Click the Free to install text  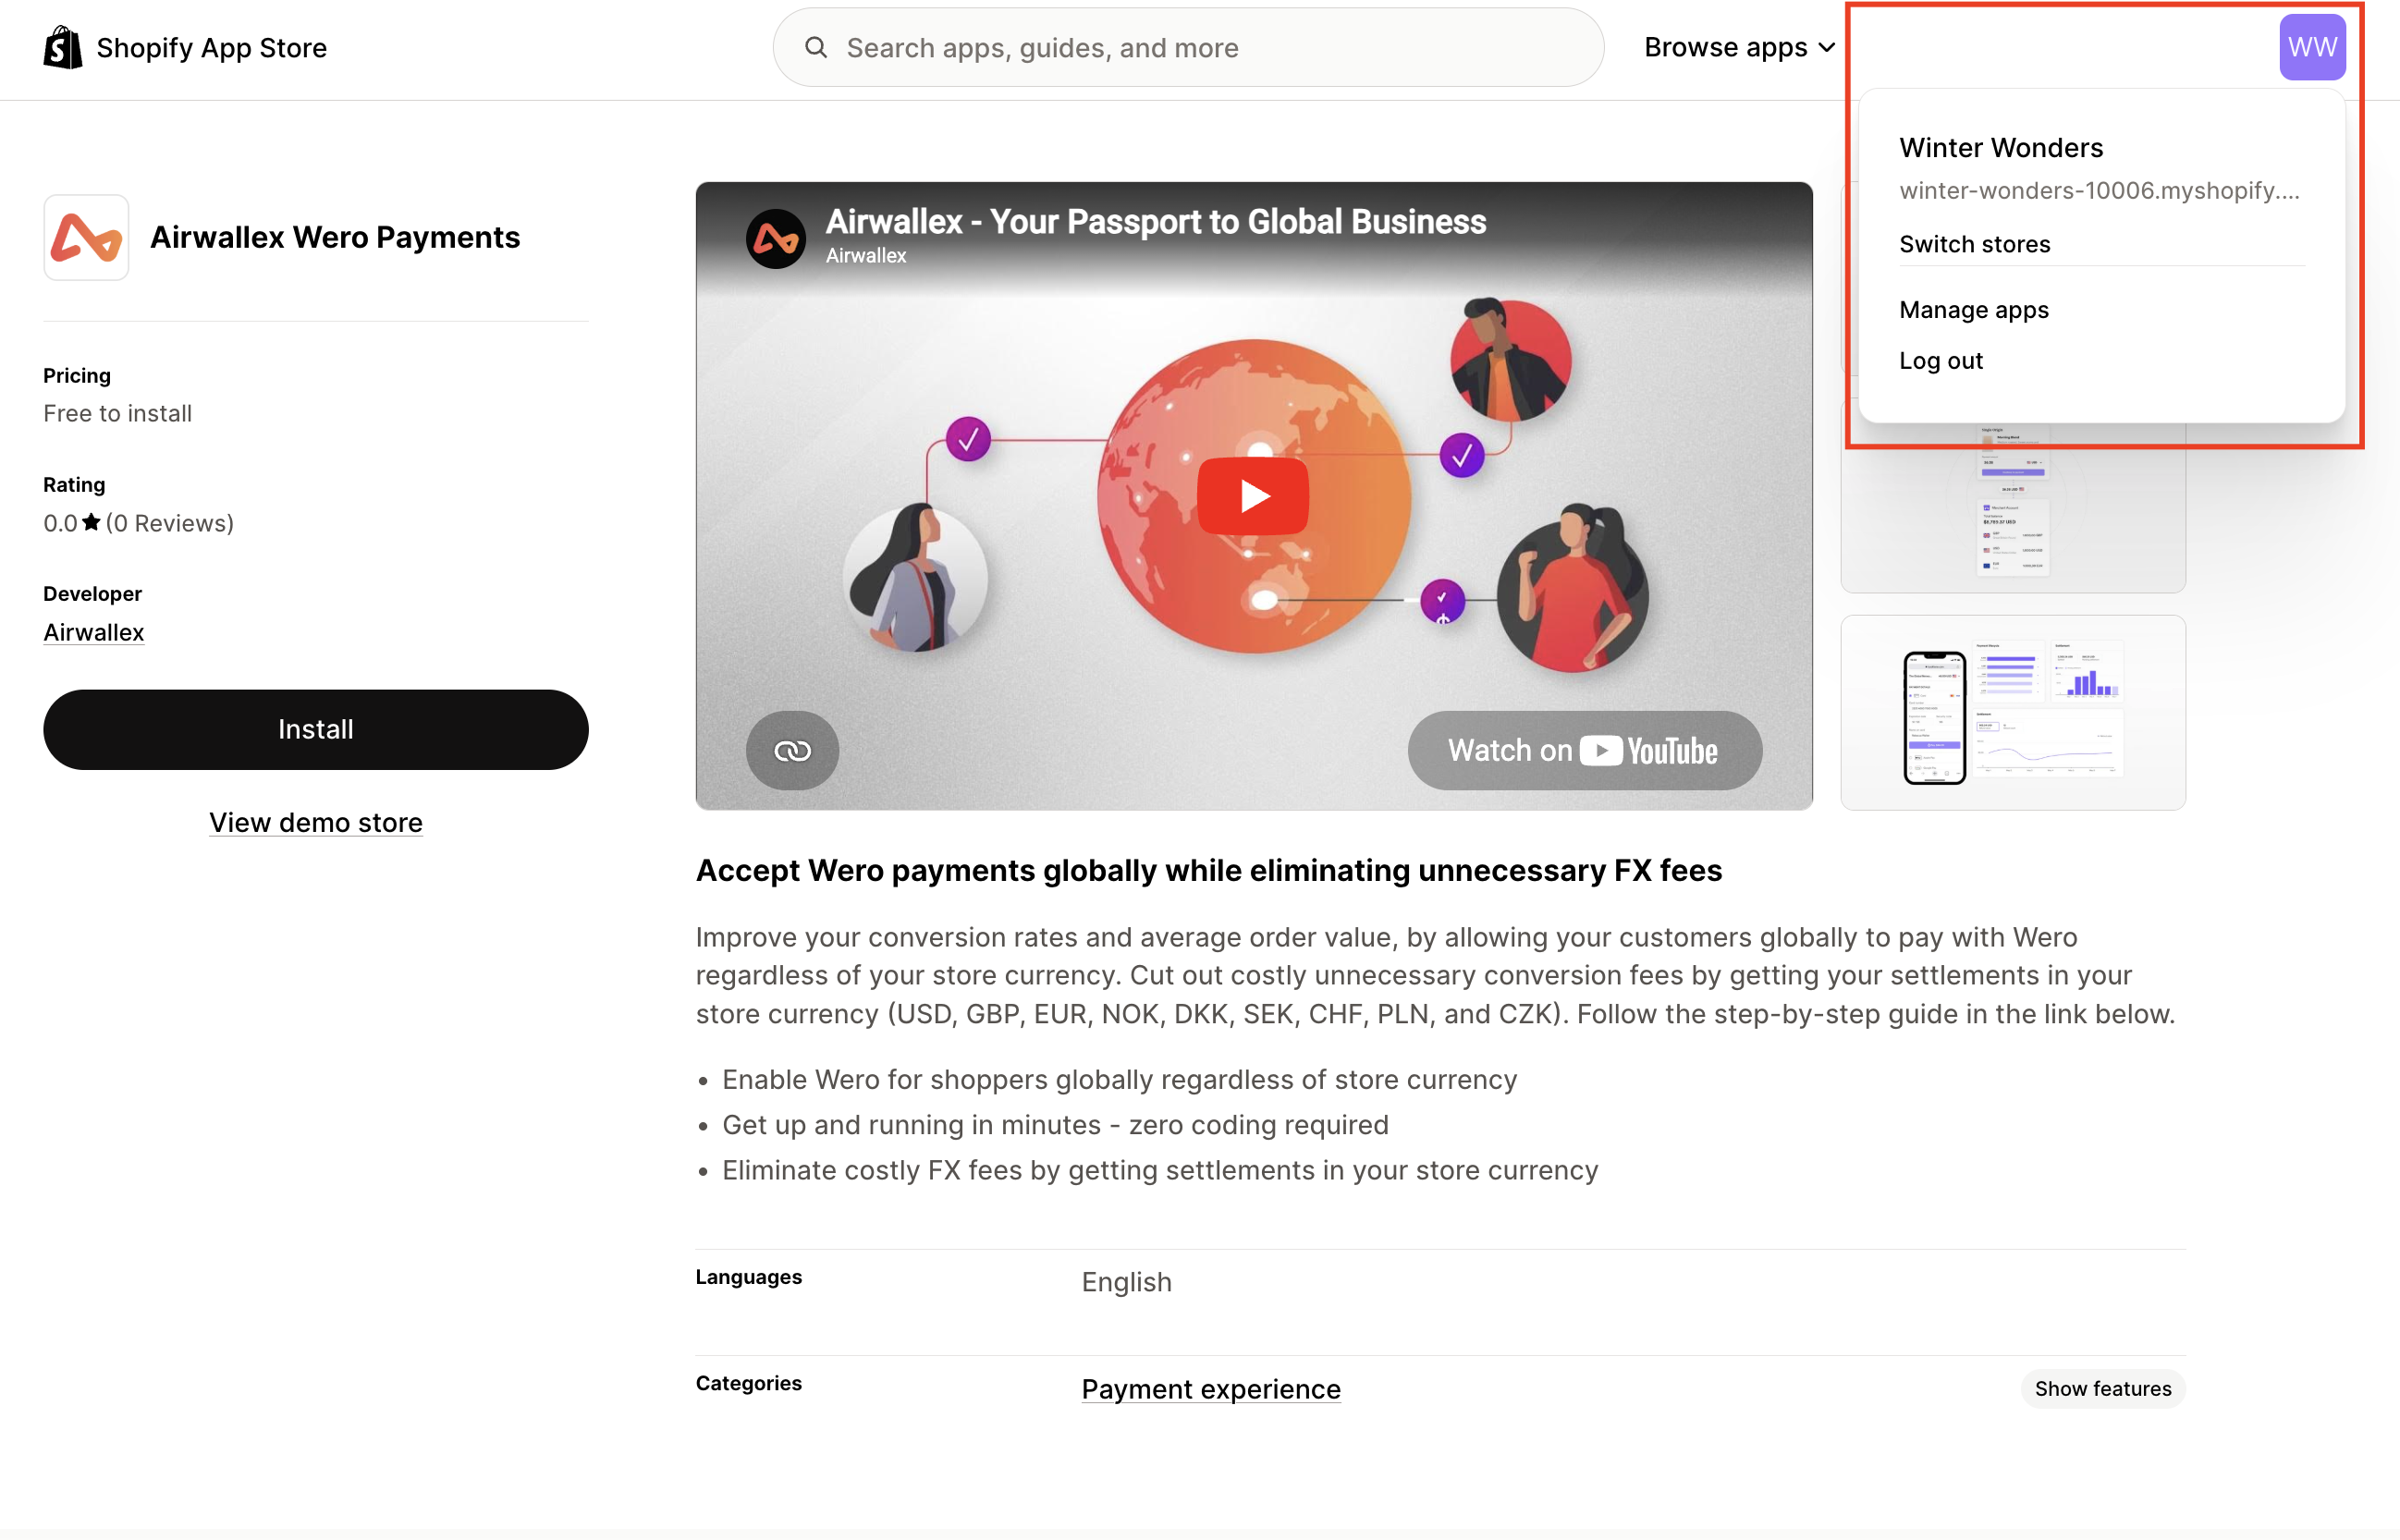[118, 413]
